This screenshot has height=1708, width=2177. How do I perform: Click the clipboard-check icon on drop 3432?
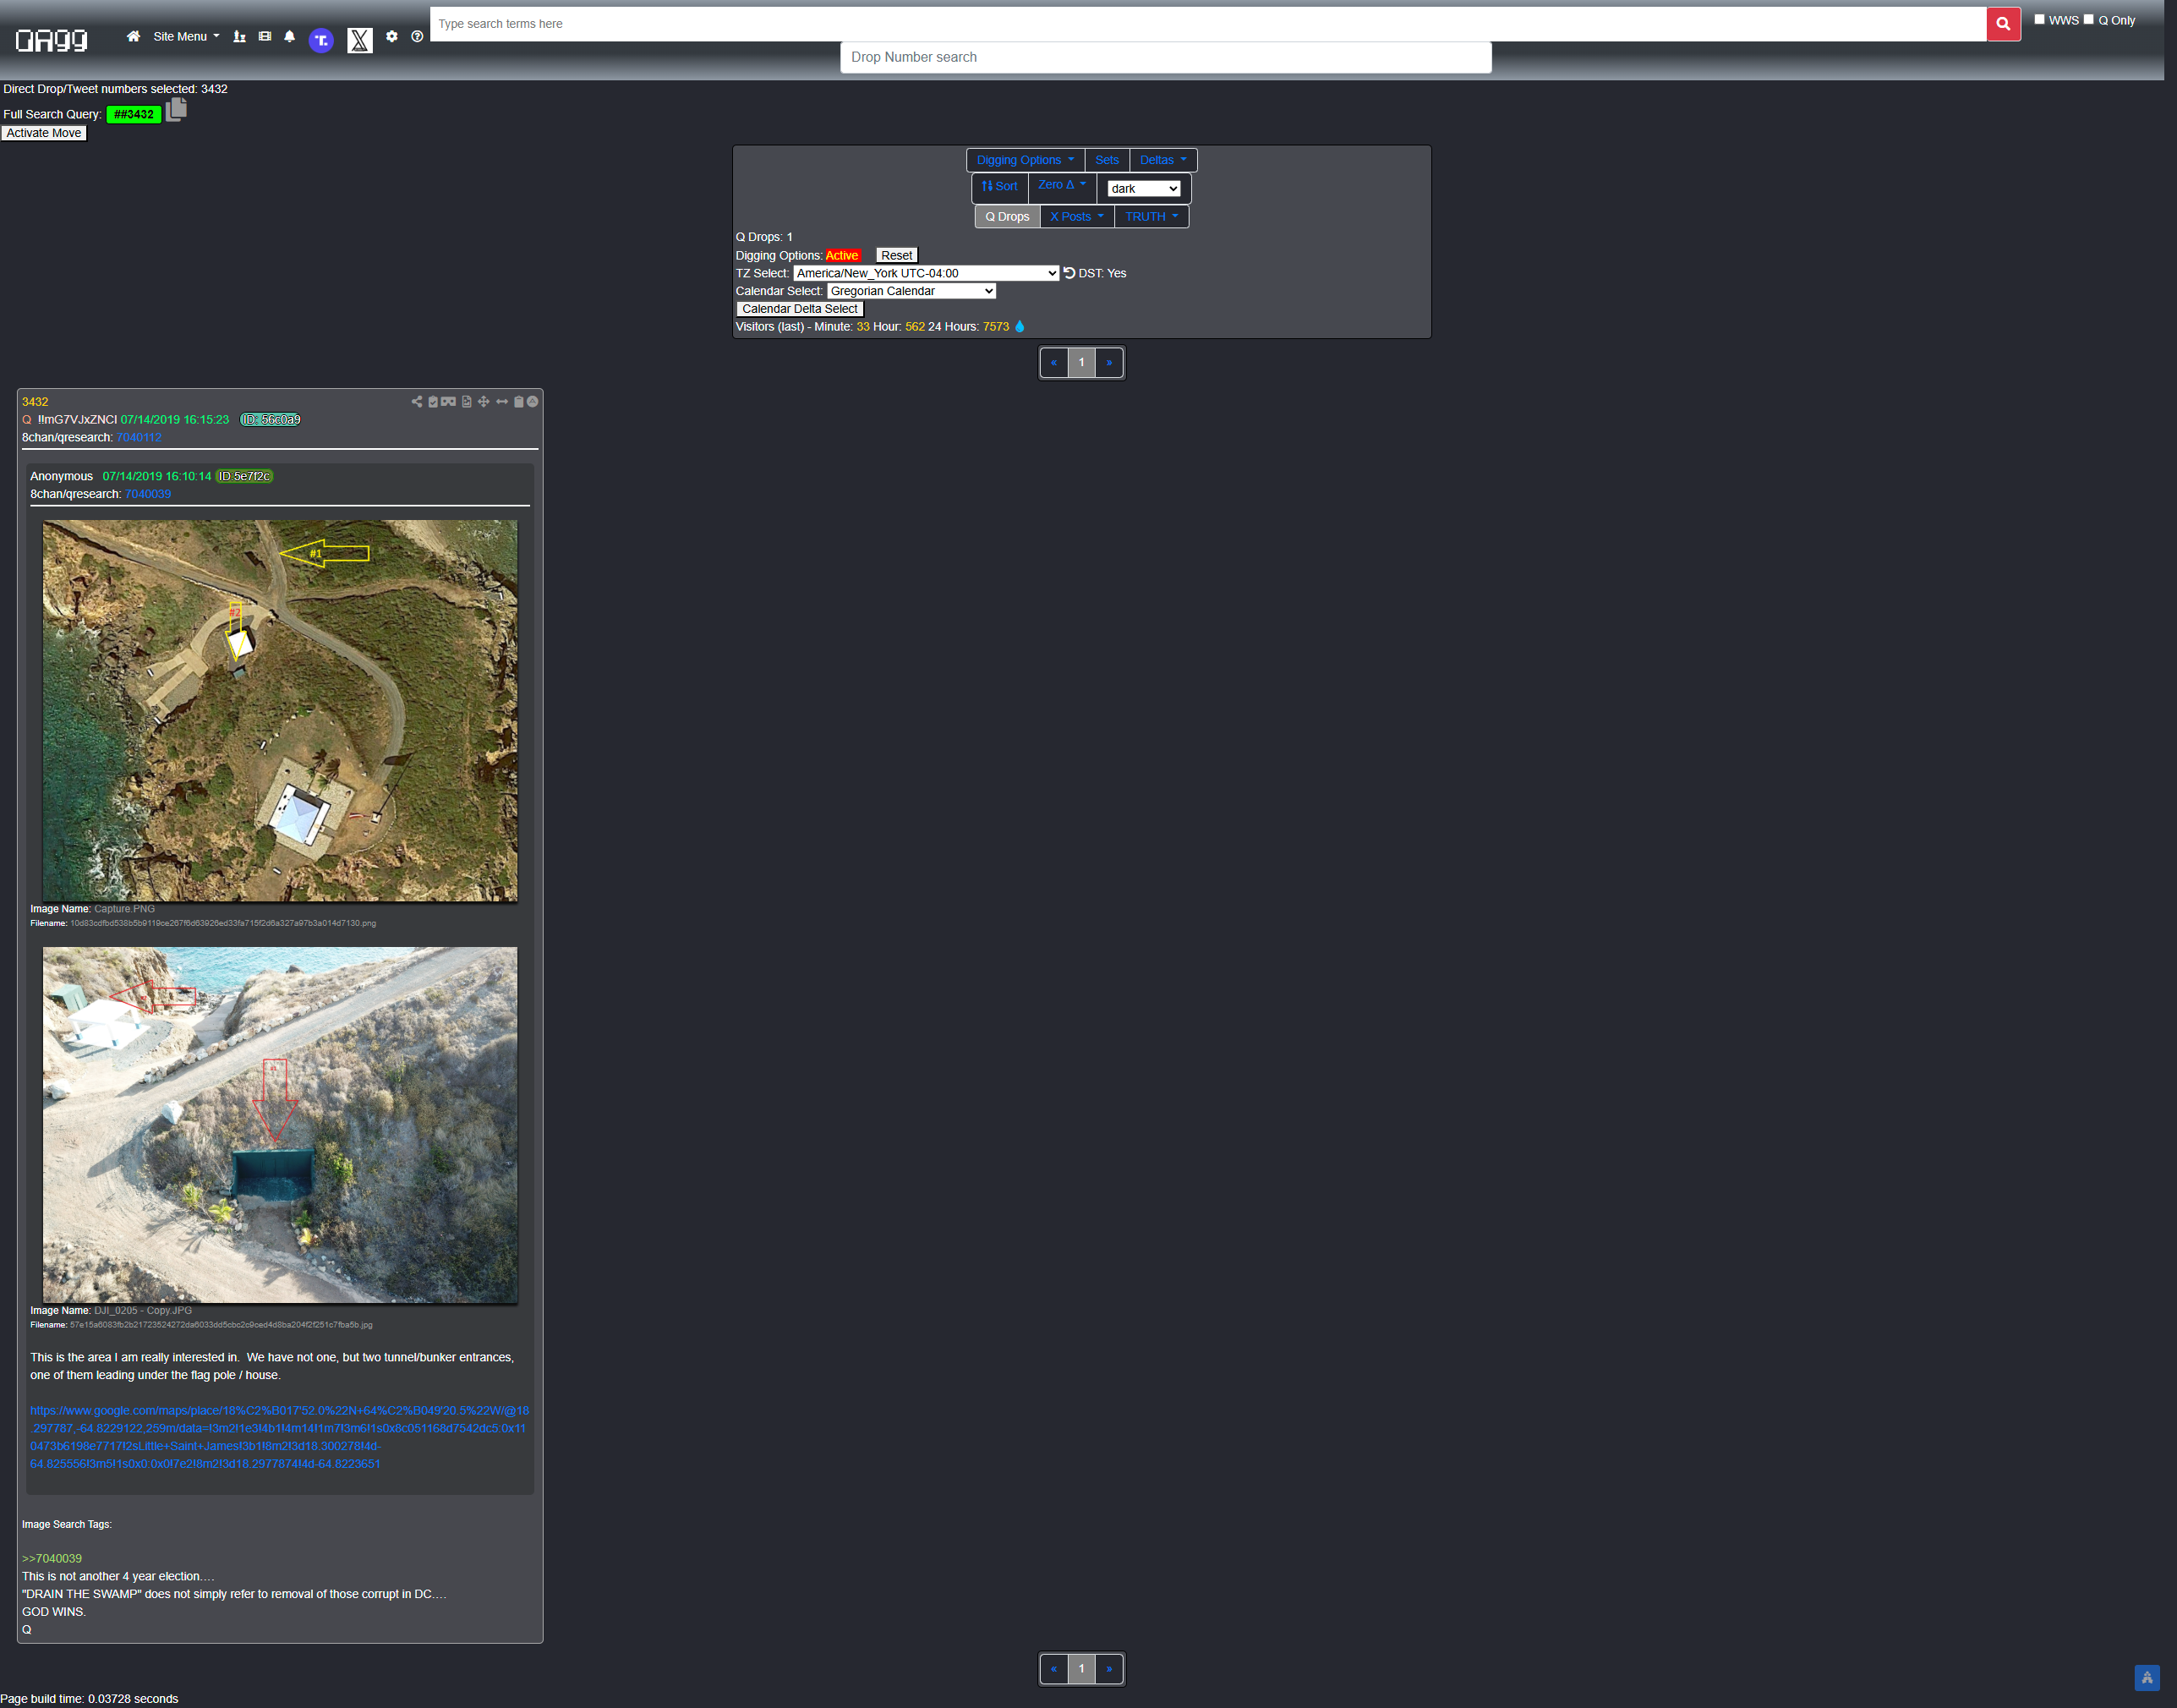pyautogui.click(x=433, y=401)
